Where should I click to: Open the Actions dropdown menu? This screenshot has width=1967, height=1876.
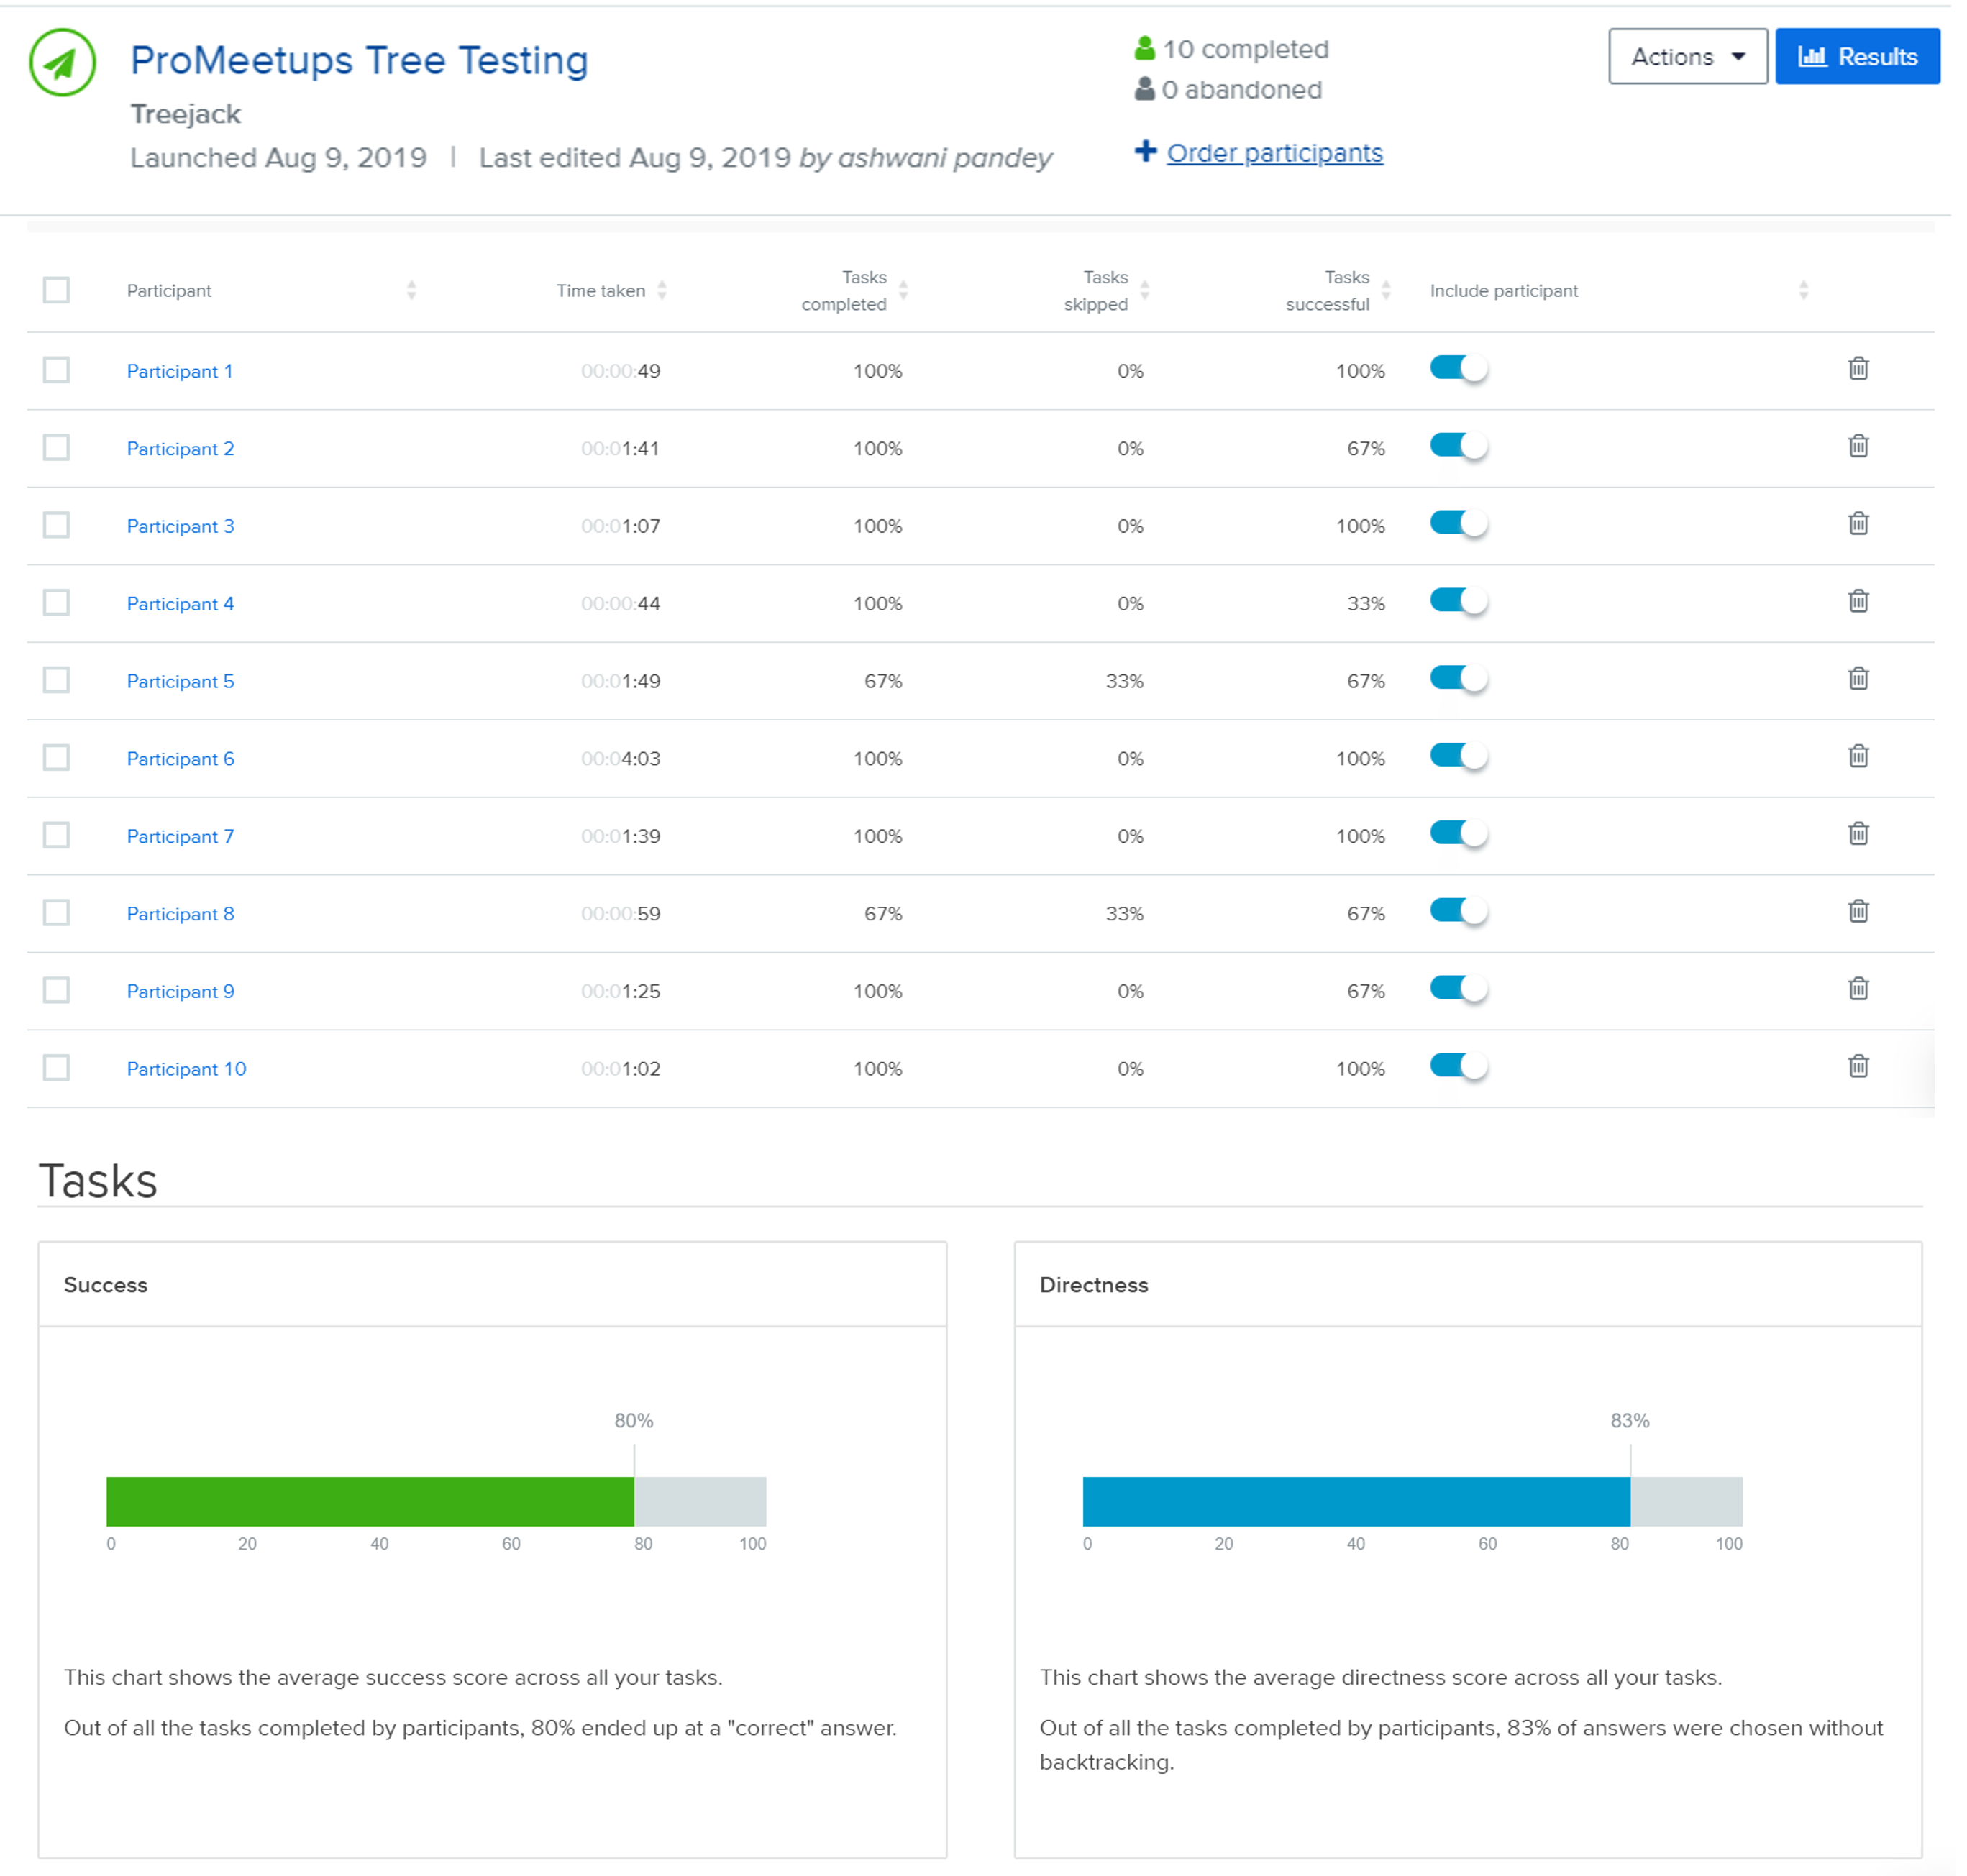click(1687, 57)
